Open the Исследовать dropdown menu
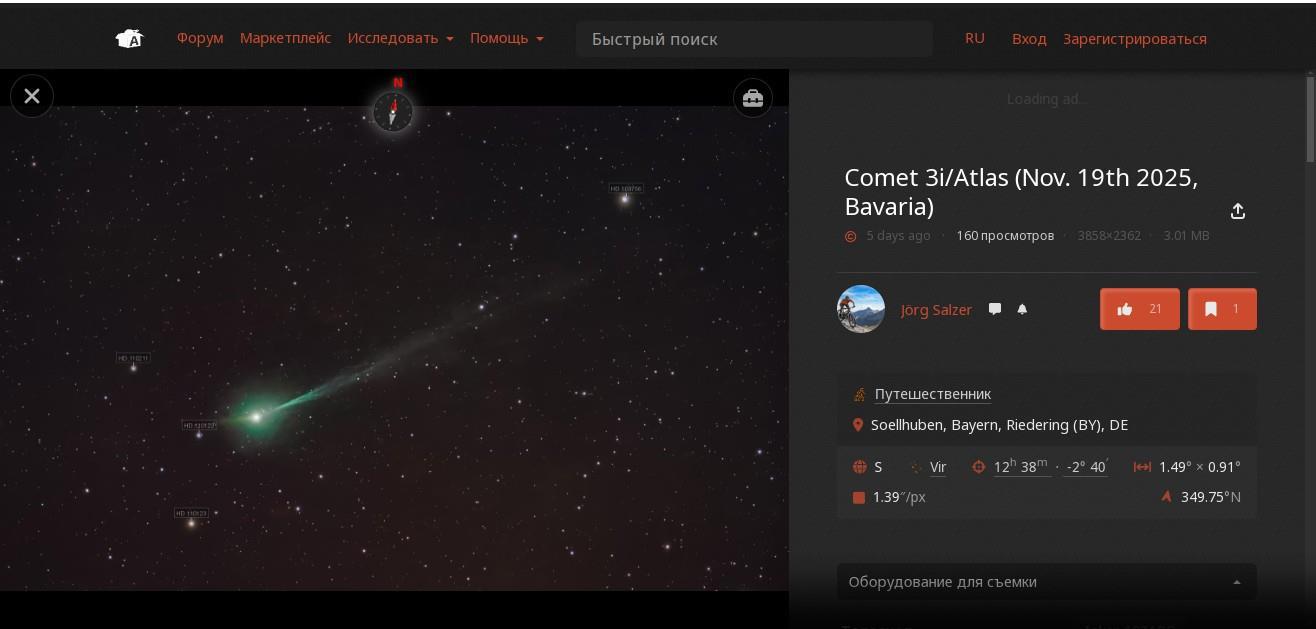 [400, 38]
